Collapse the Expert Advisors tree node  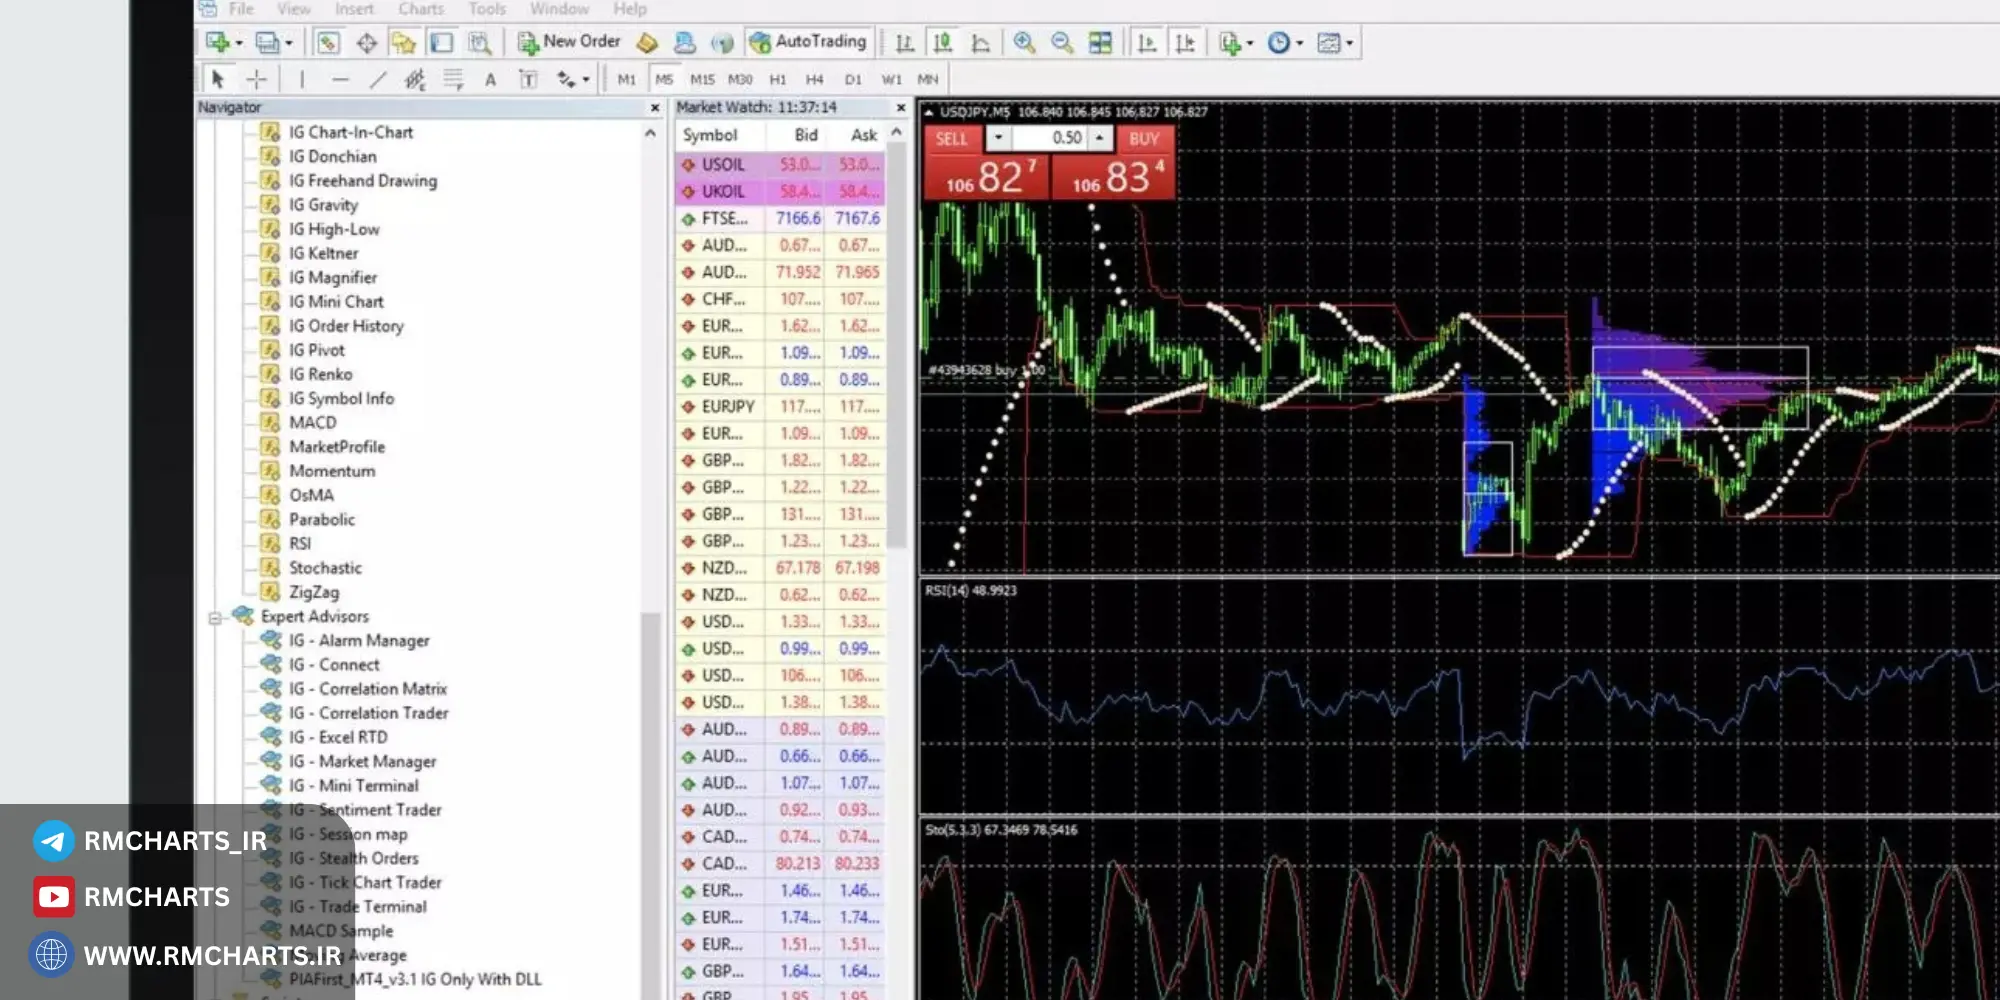click(x=214, y=618)
